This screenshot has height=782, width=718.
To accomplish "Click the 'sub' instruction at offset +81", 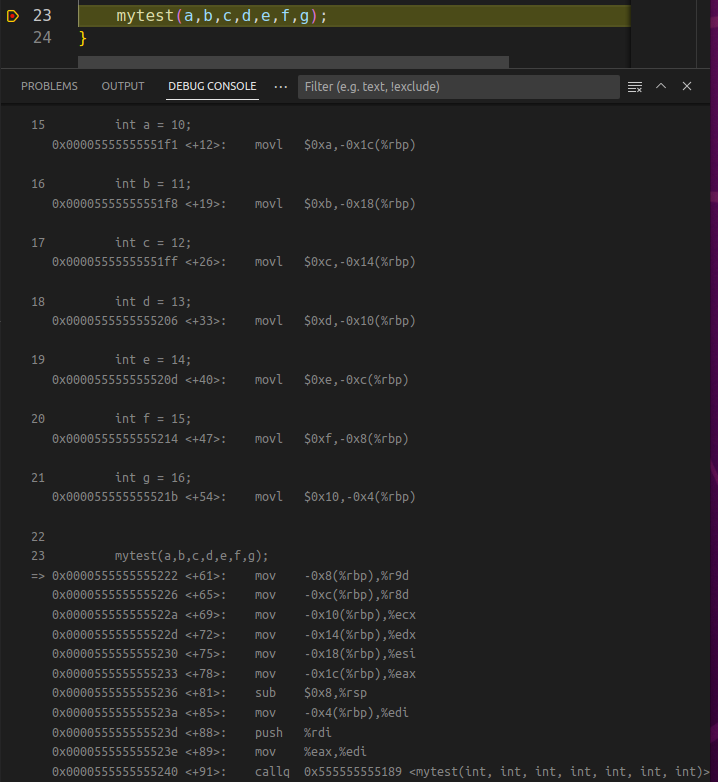I will [x=265, y=693].
